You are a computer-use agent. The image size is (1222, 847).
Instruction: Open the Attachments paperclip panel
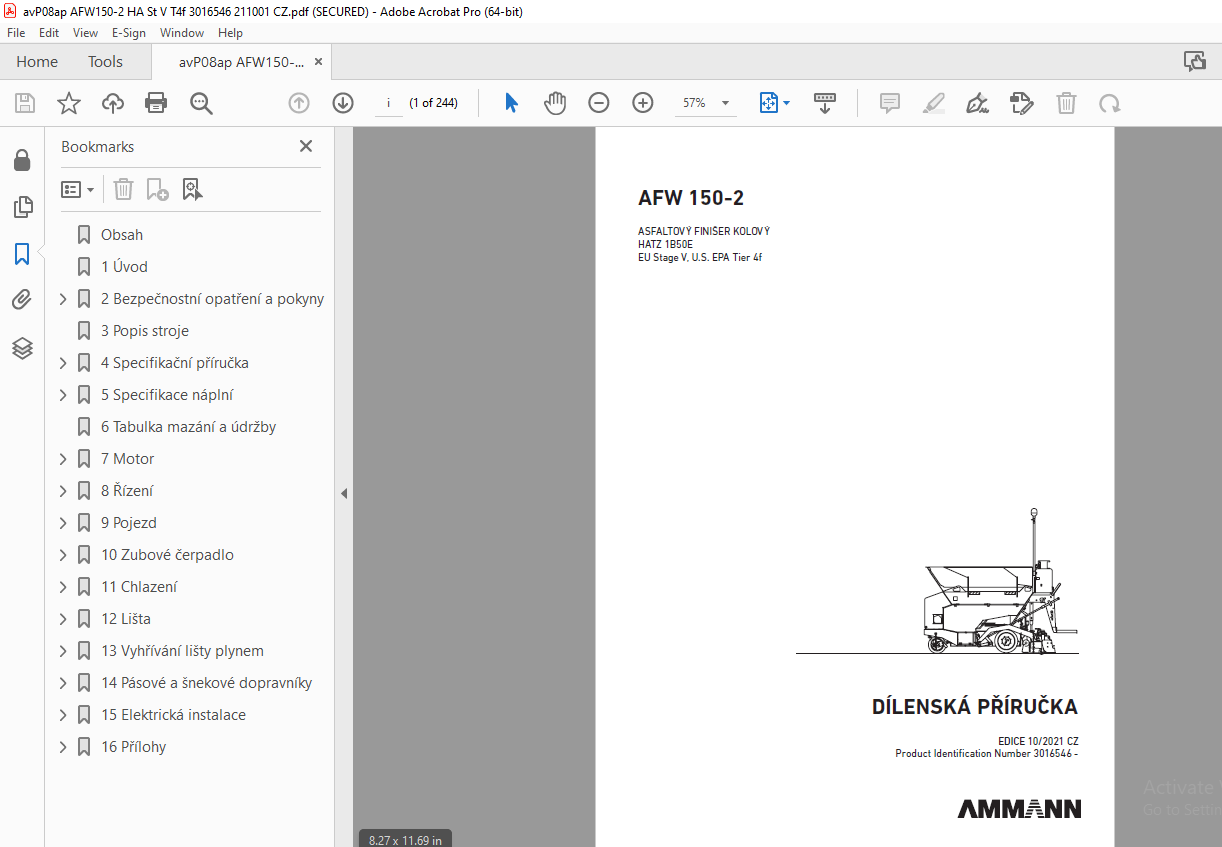(x=22, y=299)
